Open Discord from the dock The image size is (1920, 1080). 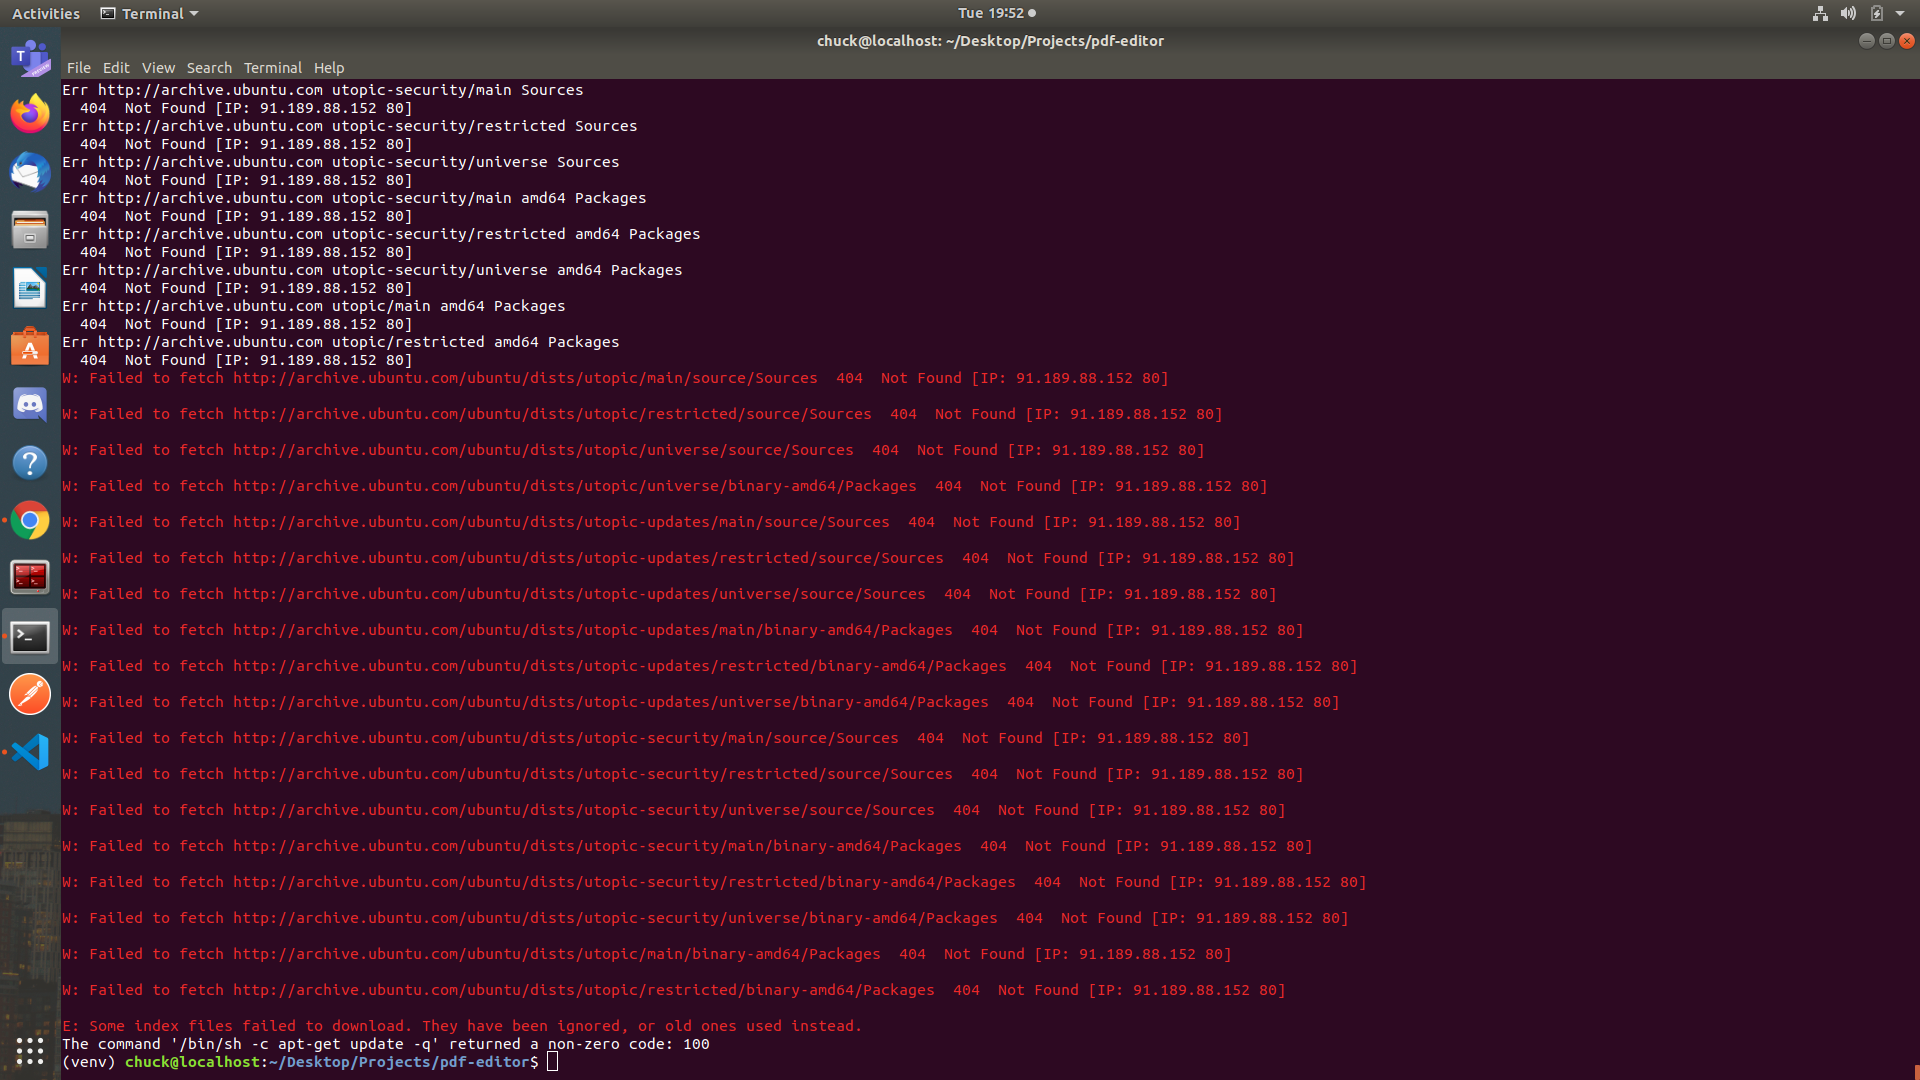[x=30, y=405]
